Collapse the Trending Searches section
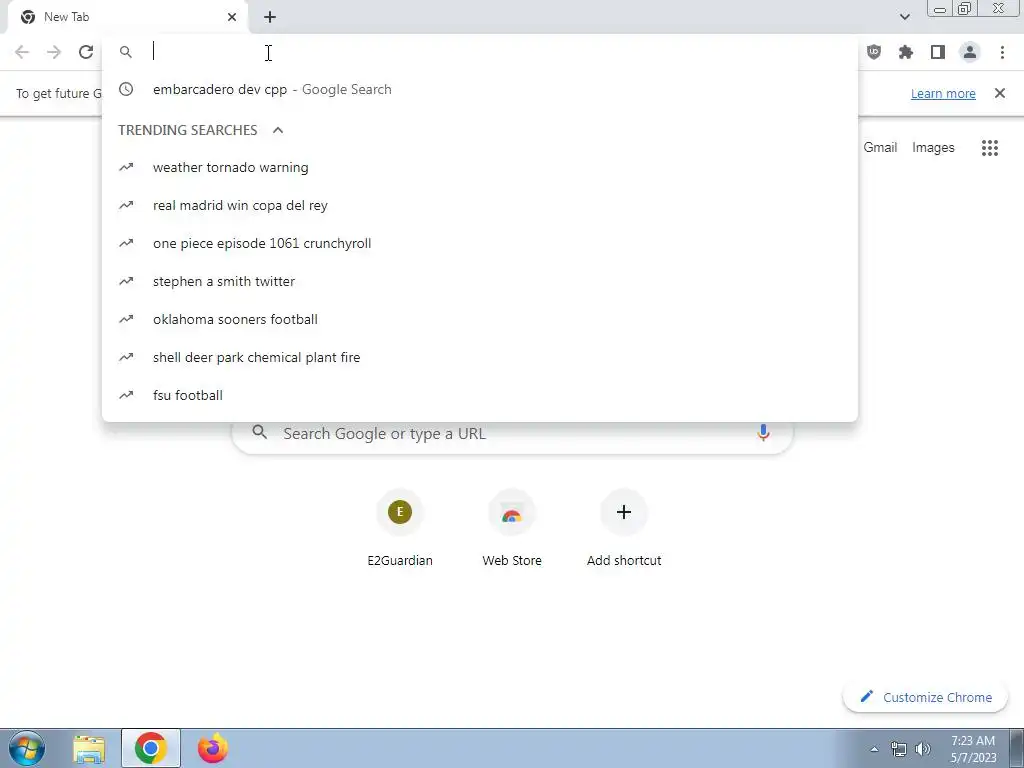This screenshot has height=768, width=1024. pos(278,130)
